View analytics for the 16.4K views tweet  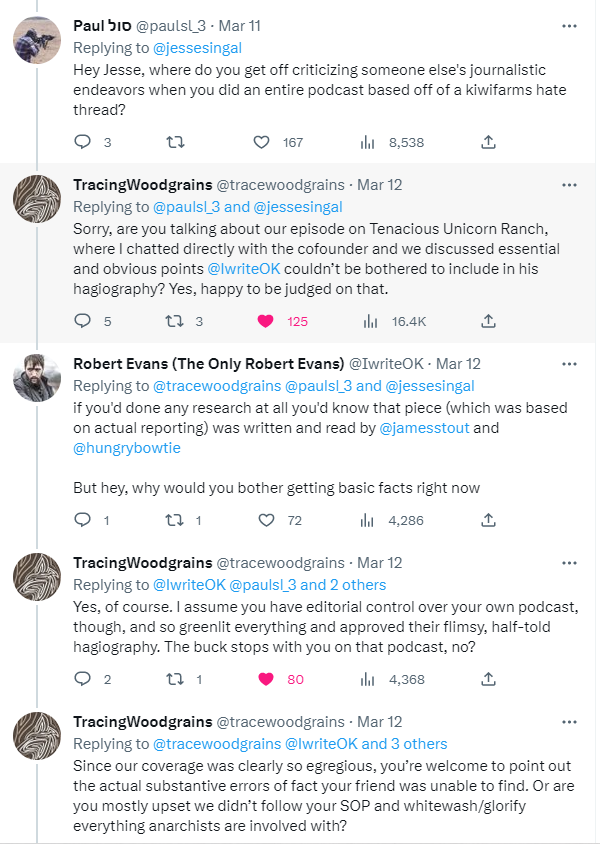point(370,321)
